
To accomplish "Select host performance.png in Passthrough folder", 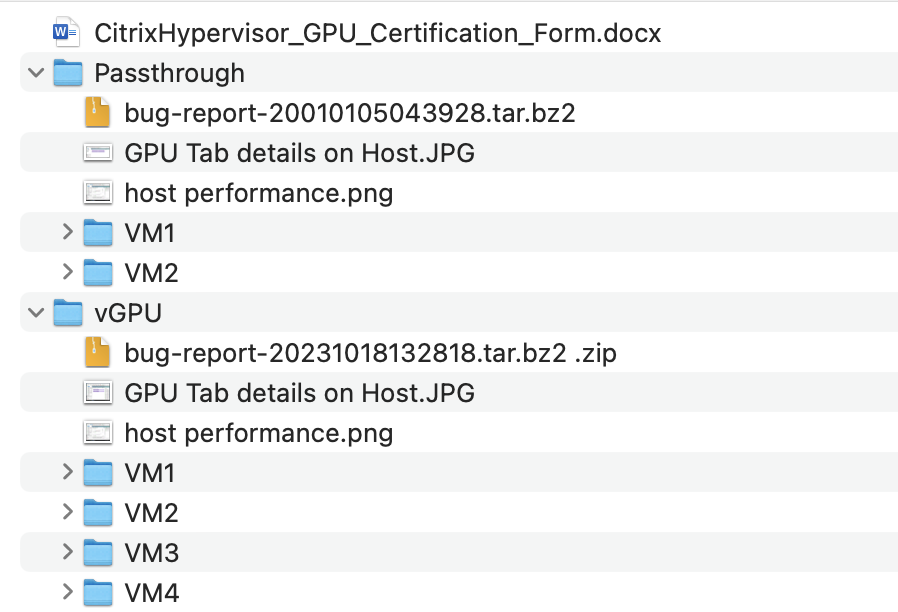I will [259, 194].
